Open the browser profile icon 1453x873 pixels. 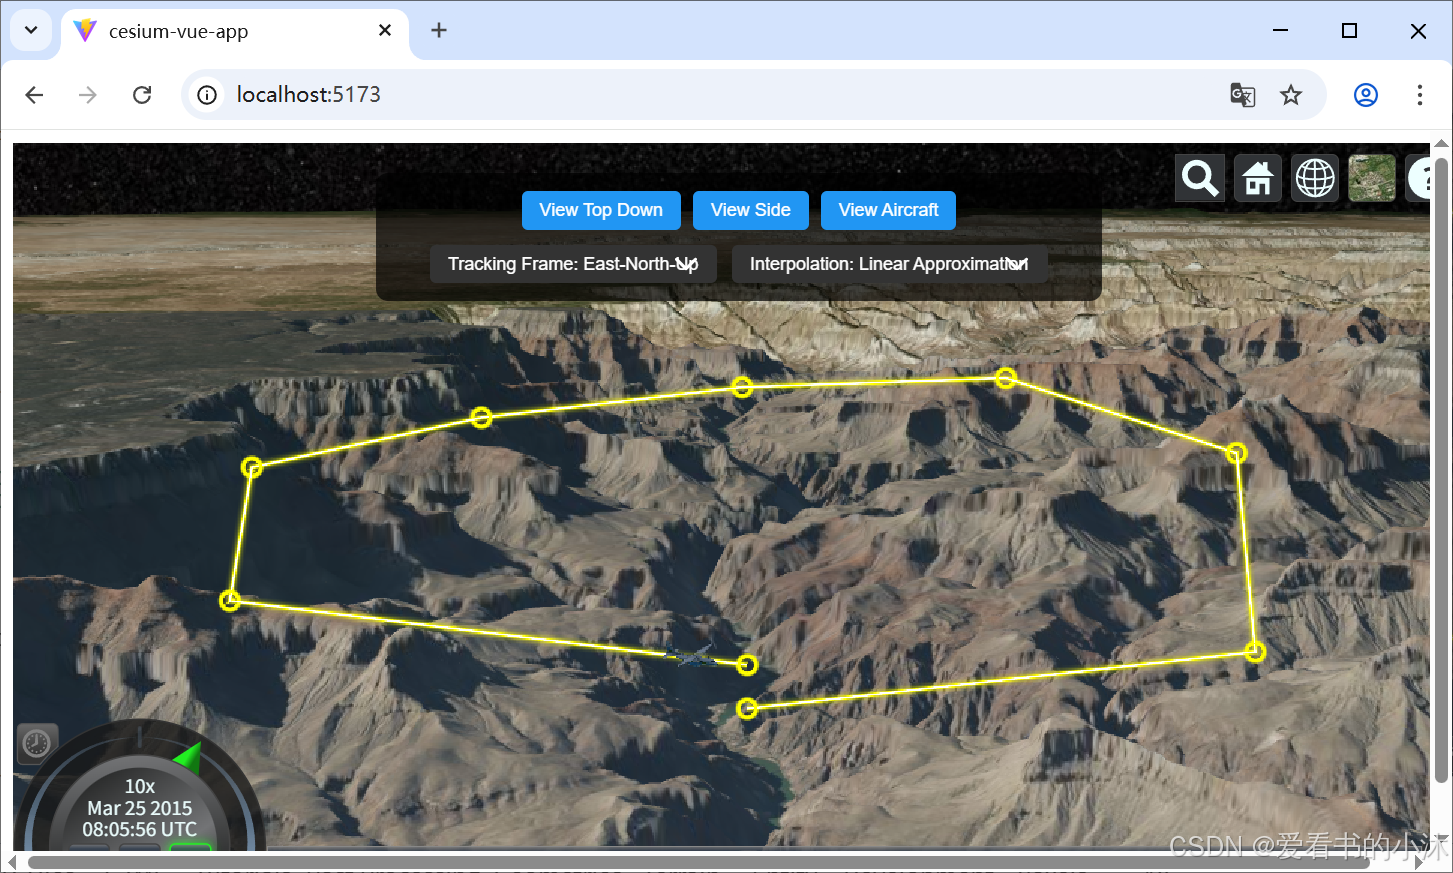pos(1366,95)
